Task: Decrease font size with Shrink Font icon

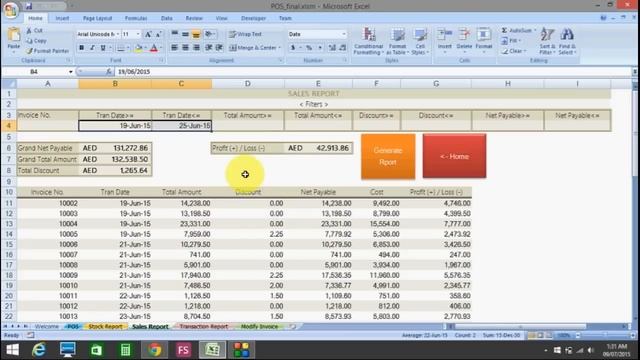Action: click(158, 34)
